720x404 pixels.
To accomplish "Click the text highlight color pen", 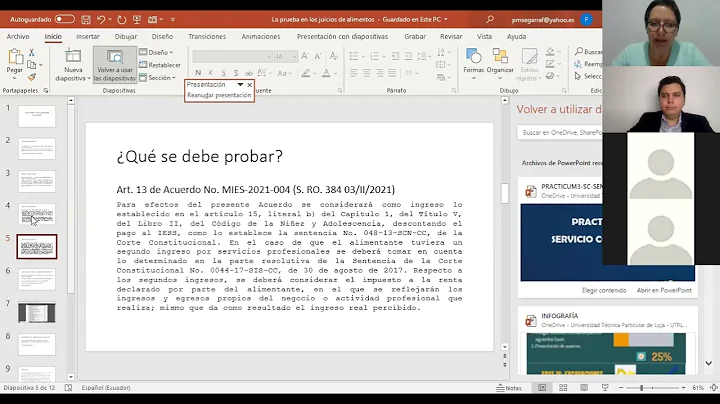I will coord(306,73).
